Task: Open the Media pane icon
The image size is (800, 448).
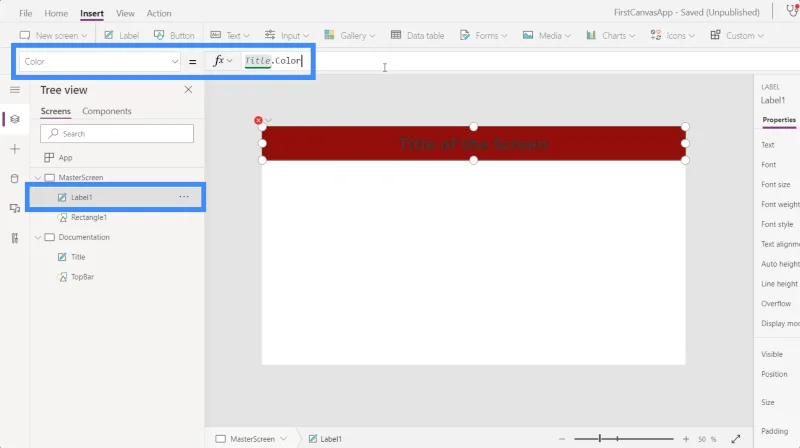Action: tap(15, 208)
